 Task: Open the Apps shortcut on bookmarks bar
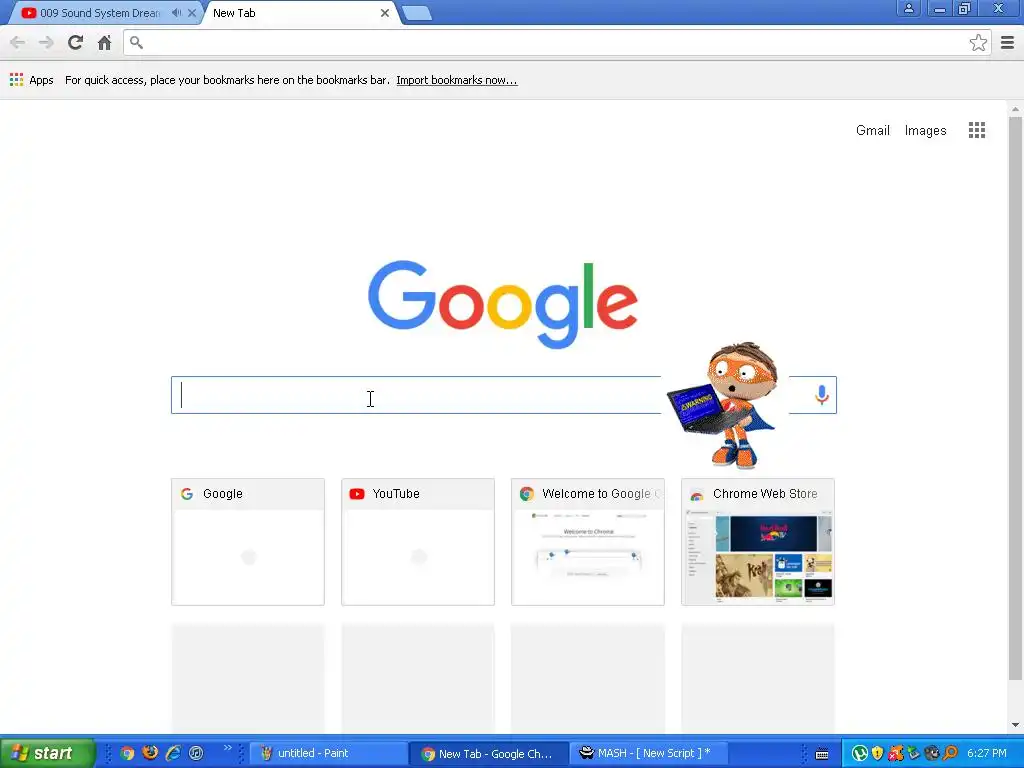point(31,80)
